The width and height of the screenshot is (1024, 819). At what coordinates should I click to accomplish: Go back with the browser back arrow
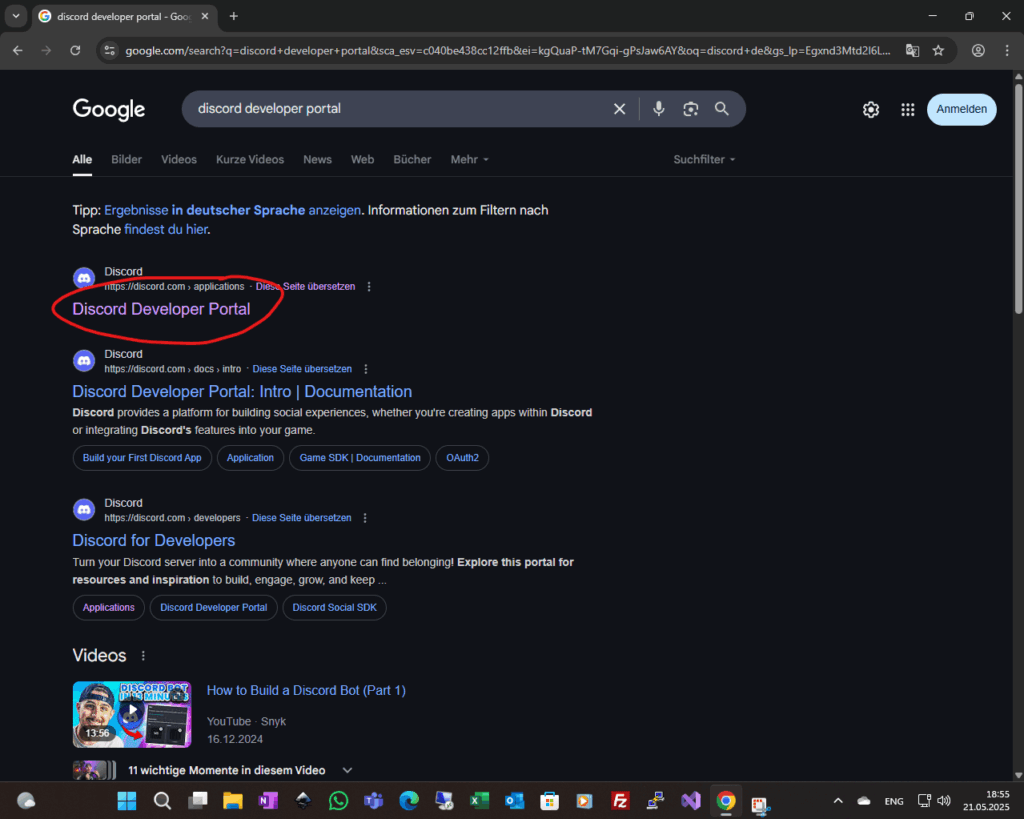18,50
